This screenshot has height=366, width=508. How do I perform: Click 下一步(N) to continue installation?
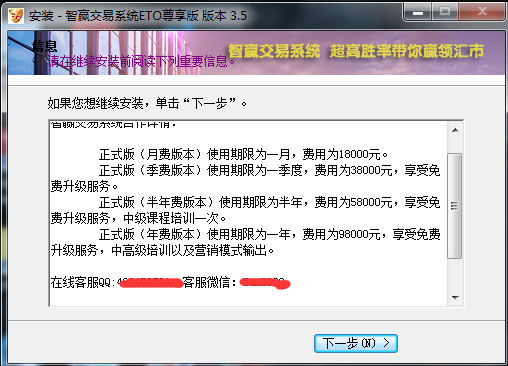point(356,343)
